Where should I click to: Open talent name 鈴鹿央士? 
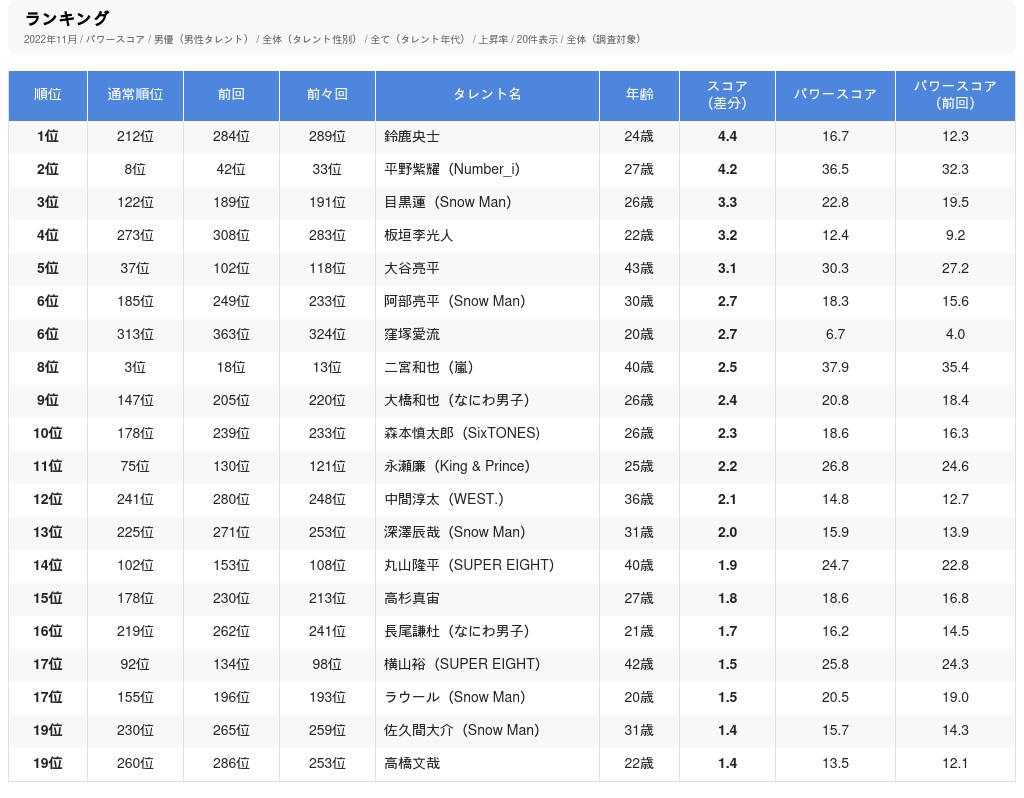click(412, 137)
